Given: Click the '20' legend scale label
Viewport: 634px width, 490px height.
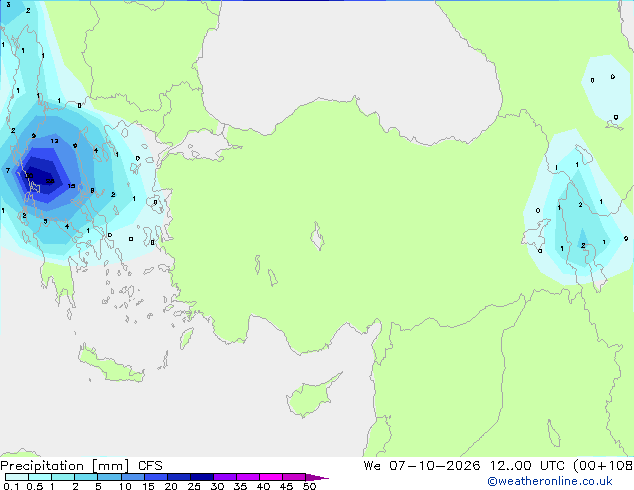Looking at the screenshot, I should (x=171, y=486).
